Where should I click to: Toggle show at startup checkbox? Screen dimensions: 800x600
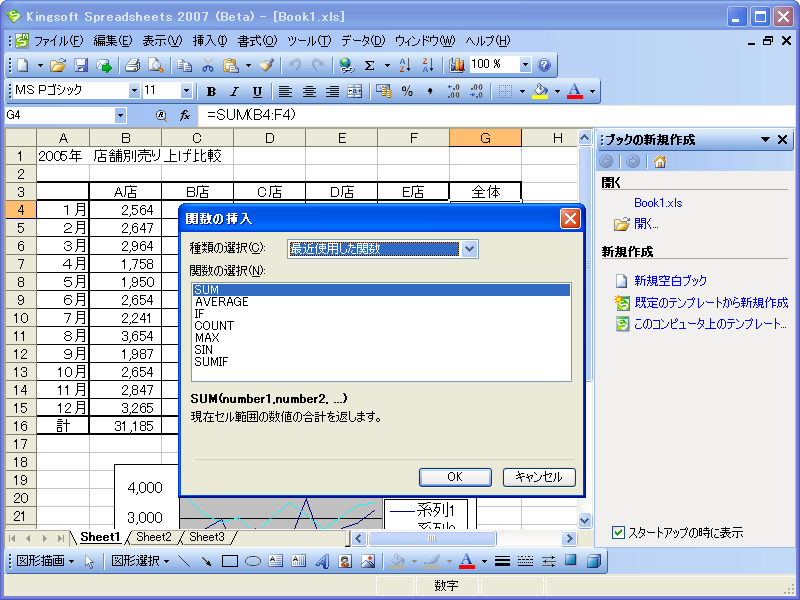(618, 533)
